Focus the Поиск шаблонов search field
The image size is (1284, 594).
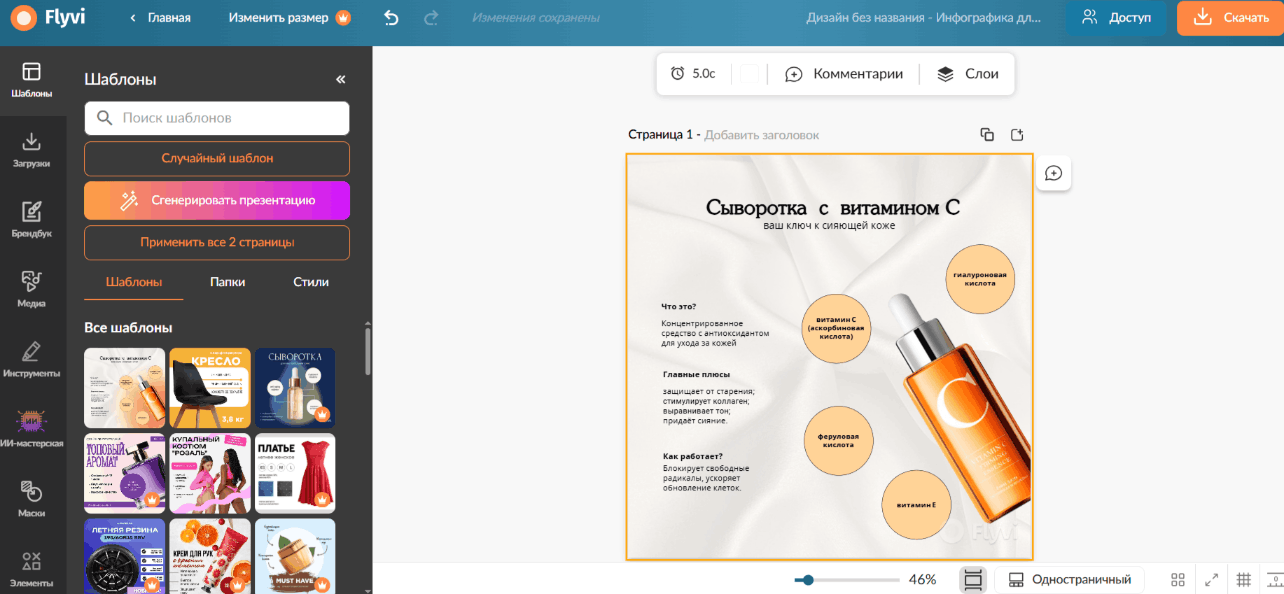pos(217,118)
